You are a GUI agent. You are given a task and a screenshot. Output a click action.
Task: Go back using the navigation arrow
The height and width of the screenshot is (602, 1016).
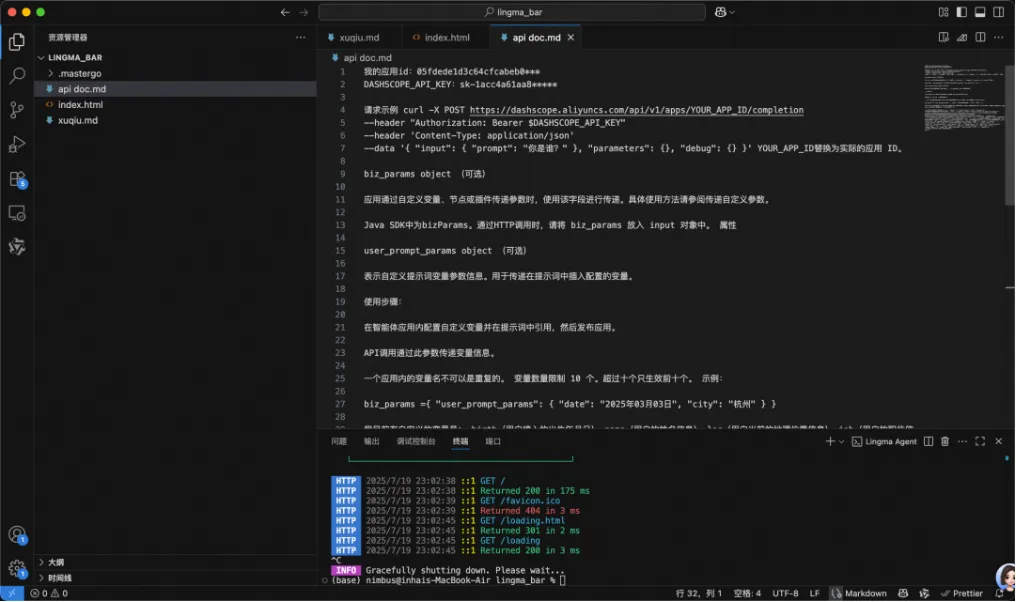[285, 12]
